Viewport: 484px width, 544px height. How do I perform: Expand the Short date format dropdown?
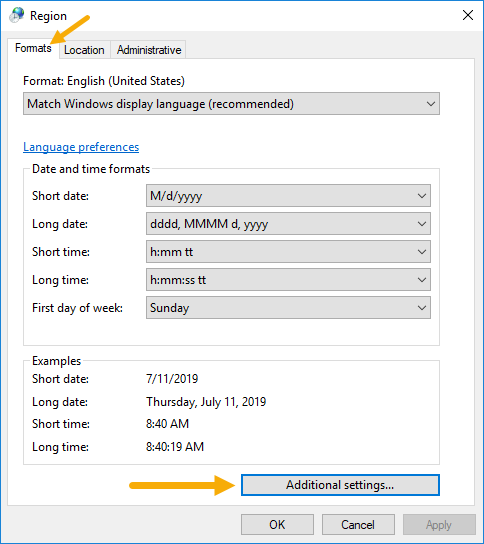(288, 196)
